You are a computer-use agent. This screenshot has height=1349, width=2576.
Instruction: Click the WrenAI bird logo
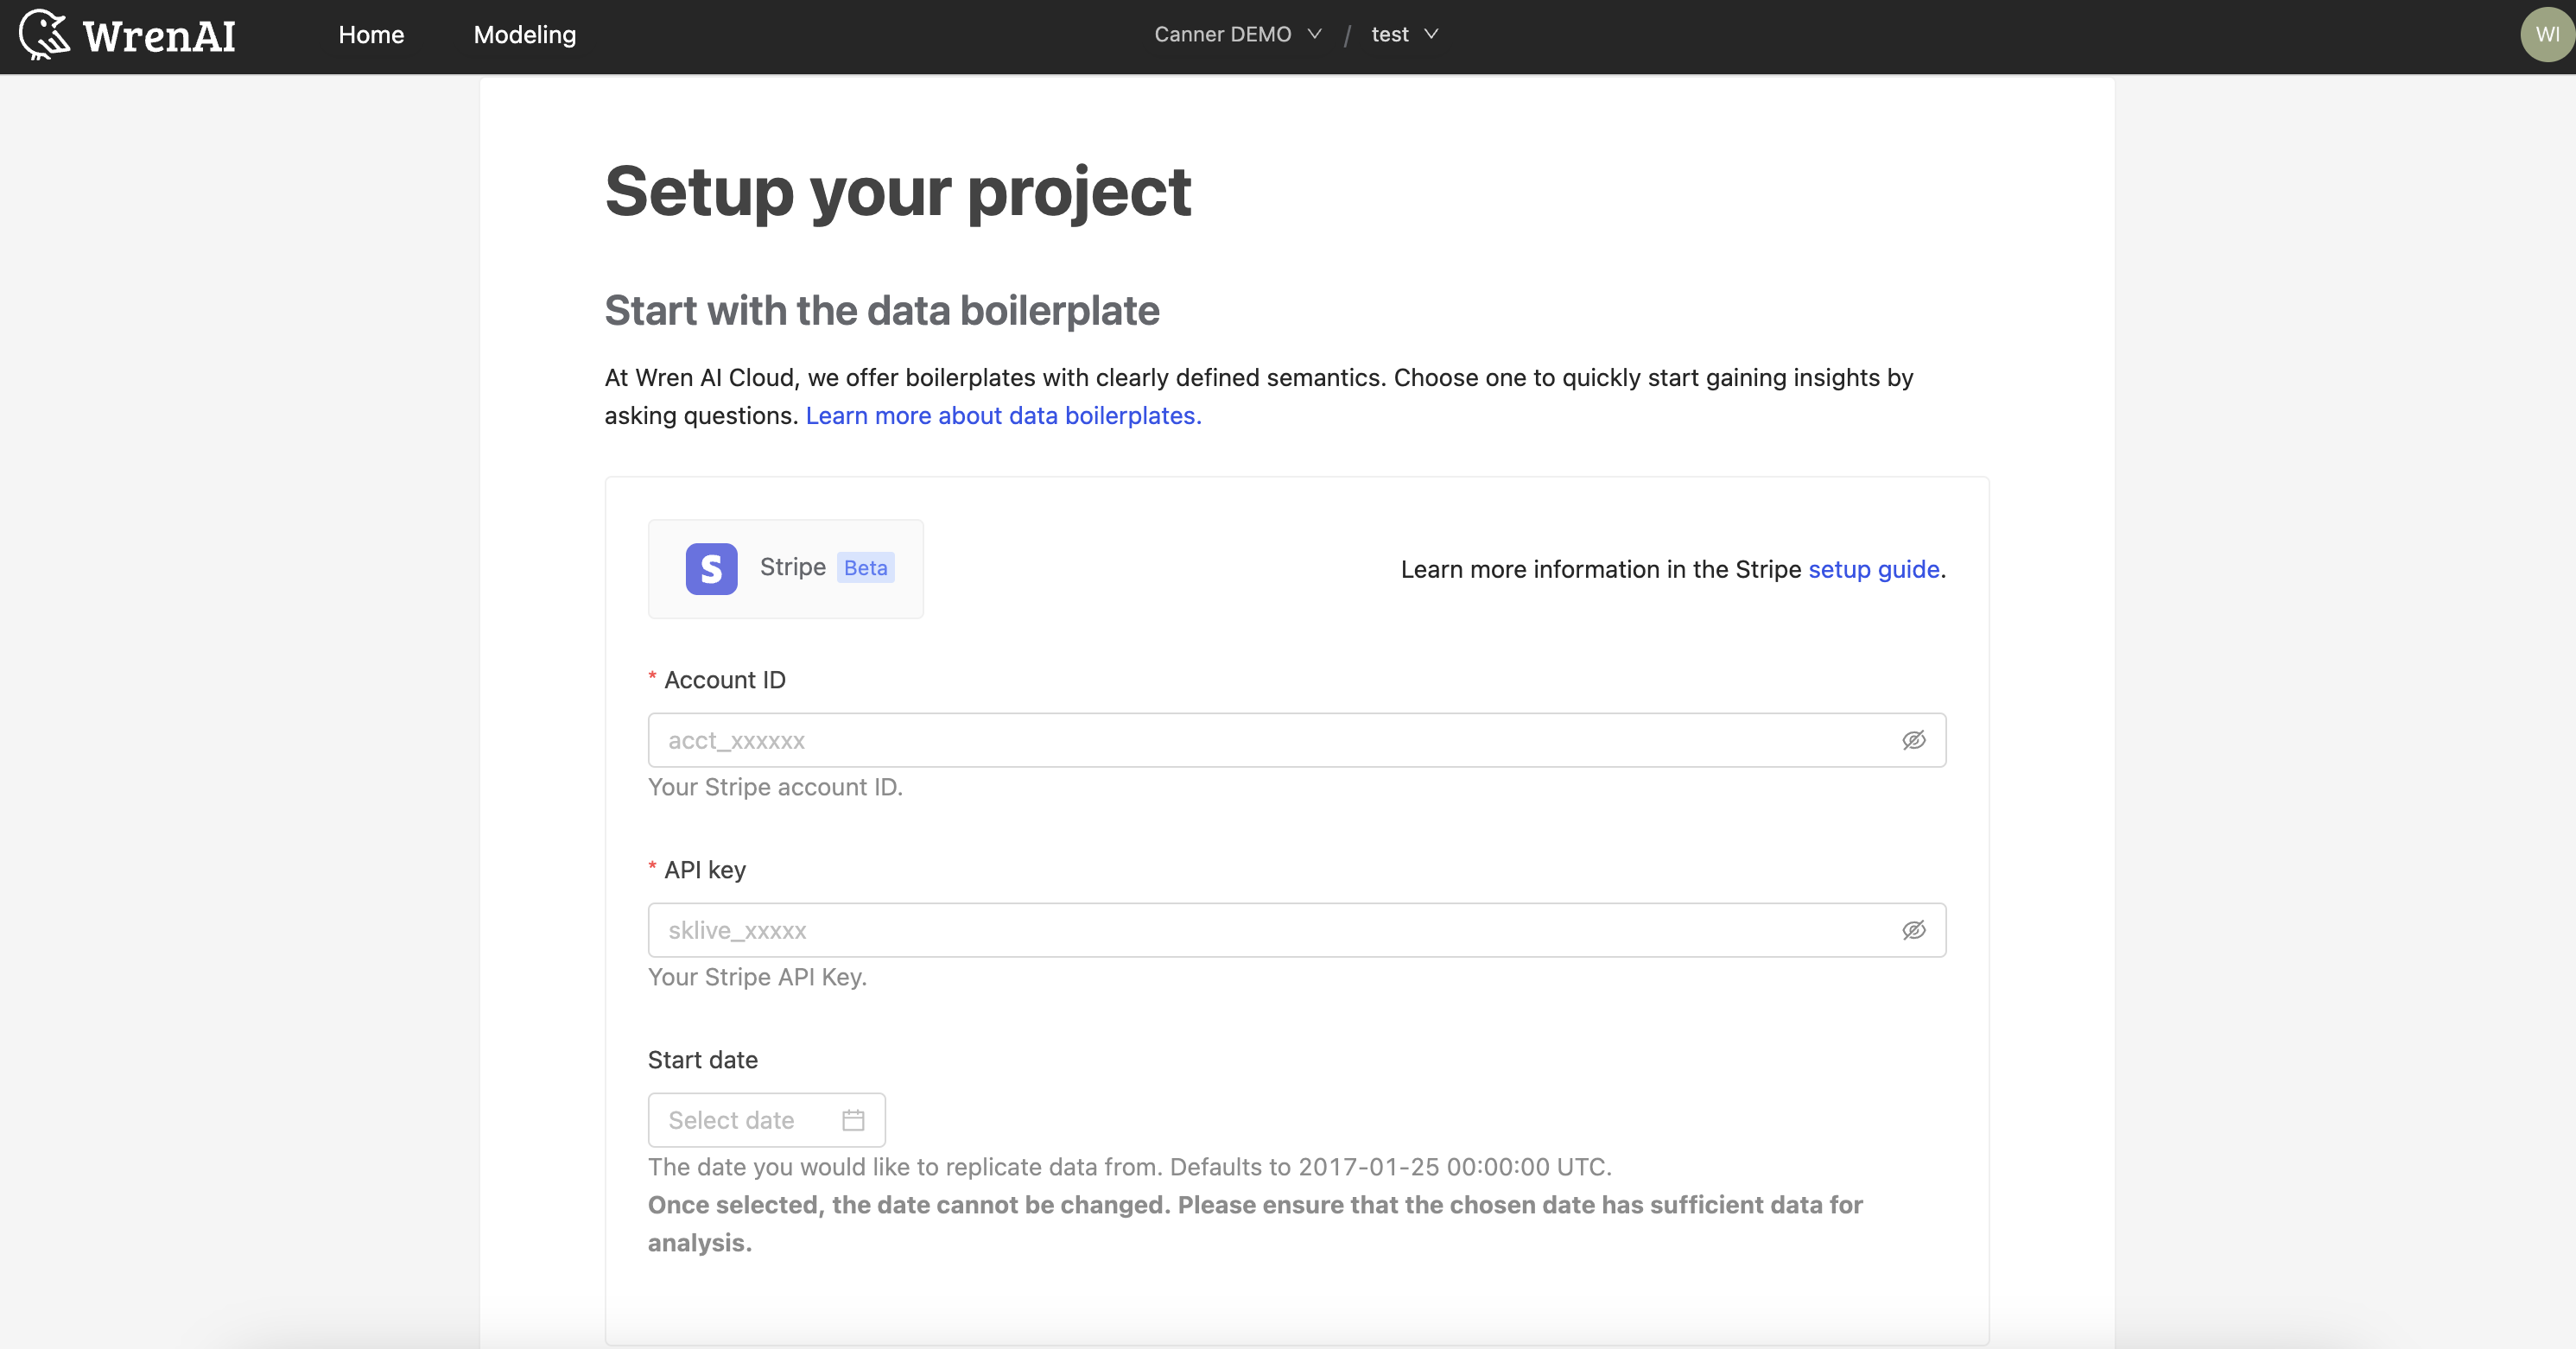45,35
